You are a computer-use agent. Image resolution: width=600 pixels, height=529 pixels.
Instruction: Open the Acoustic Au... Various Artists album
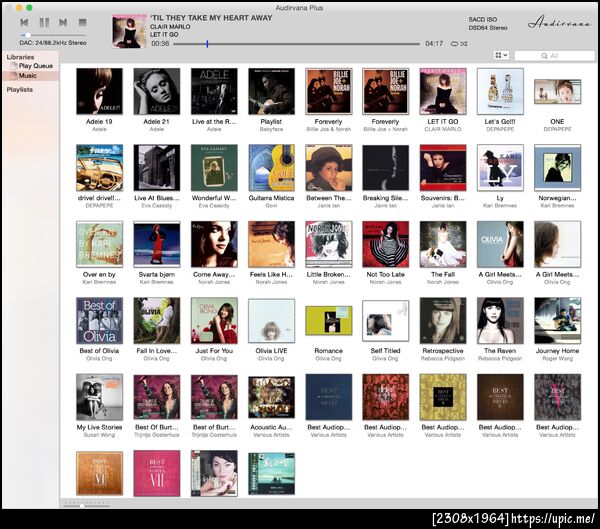[x=271, y=397]
